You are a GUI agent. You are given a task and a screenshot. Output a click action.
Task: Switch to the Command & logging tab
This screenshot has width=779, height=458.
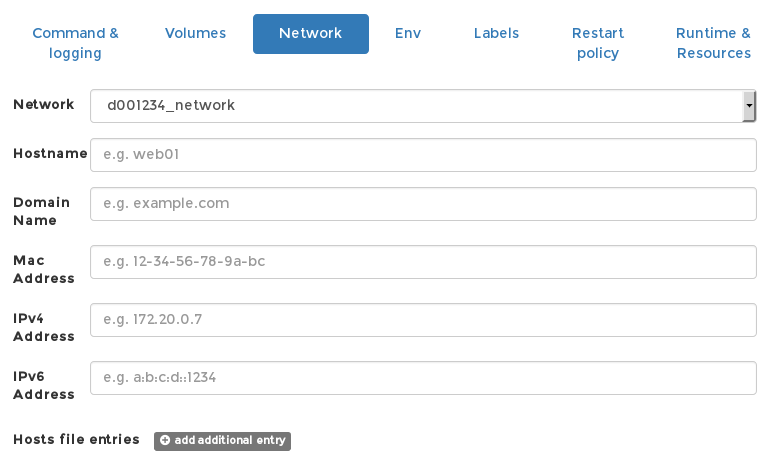pos(75,43)
